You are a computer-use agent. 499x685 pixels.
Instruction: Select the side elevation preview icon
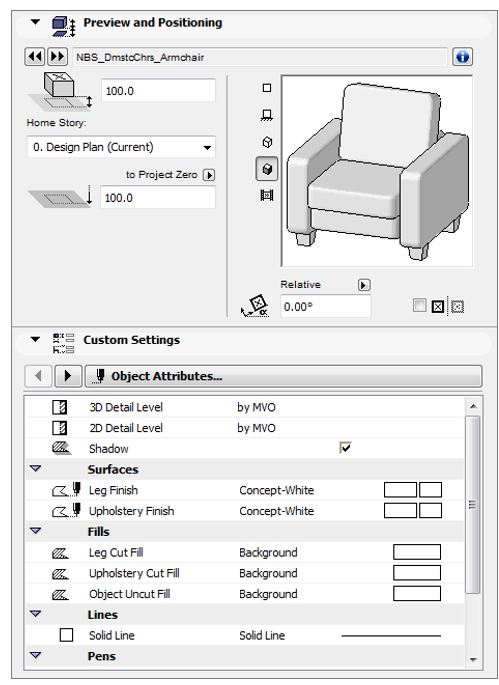click(x=267, y=115)
